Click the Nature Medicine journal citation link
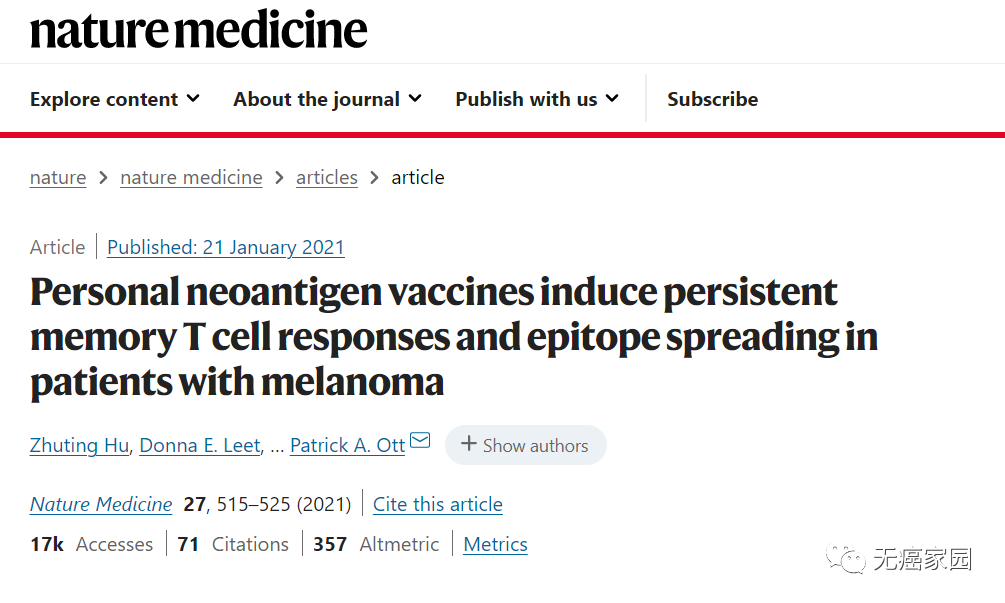 (101, 504)
